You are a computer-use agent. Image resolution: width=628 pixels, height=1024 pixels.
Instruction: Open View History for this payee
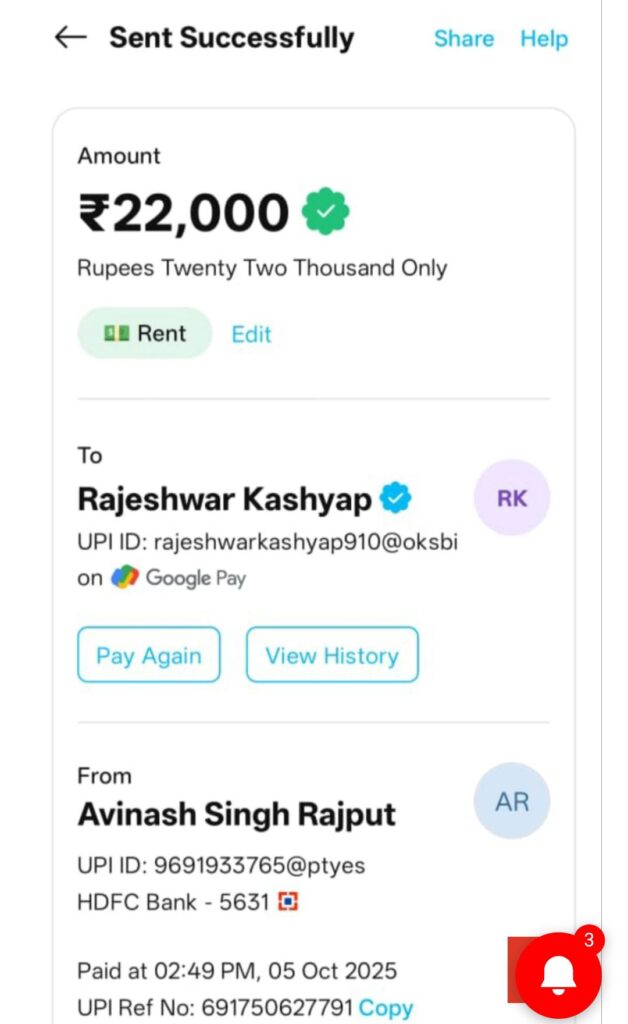[332, 655]
